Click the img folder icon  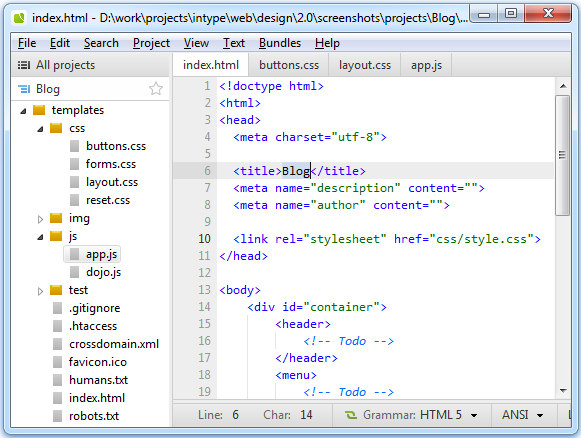(56, 218)
